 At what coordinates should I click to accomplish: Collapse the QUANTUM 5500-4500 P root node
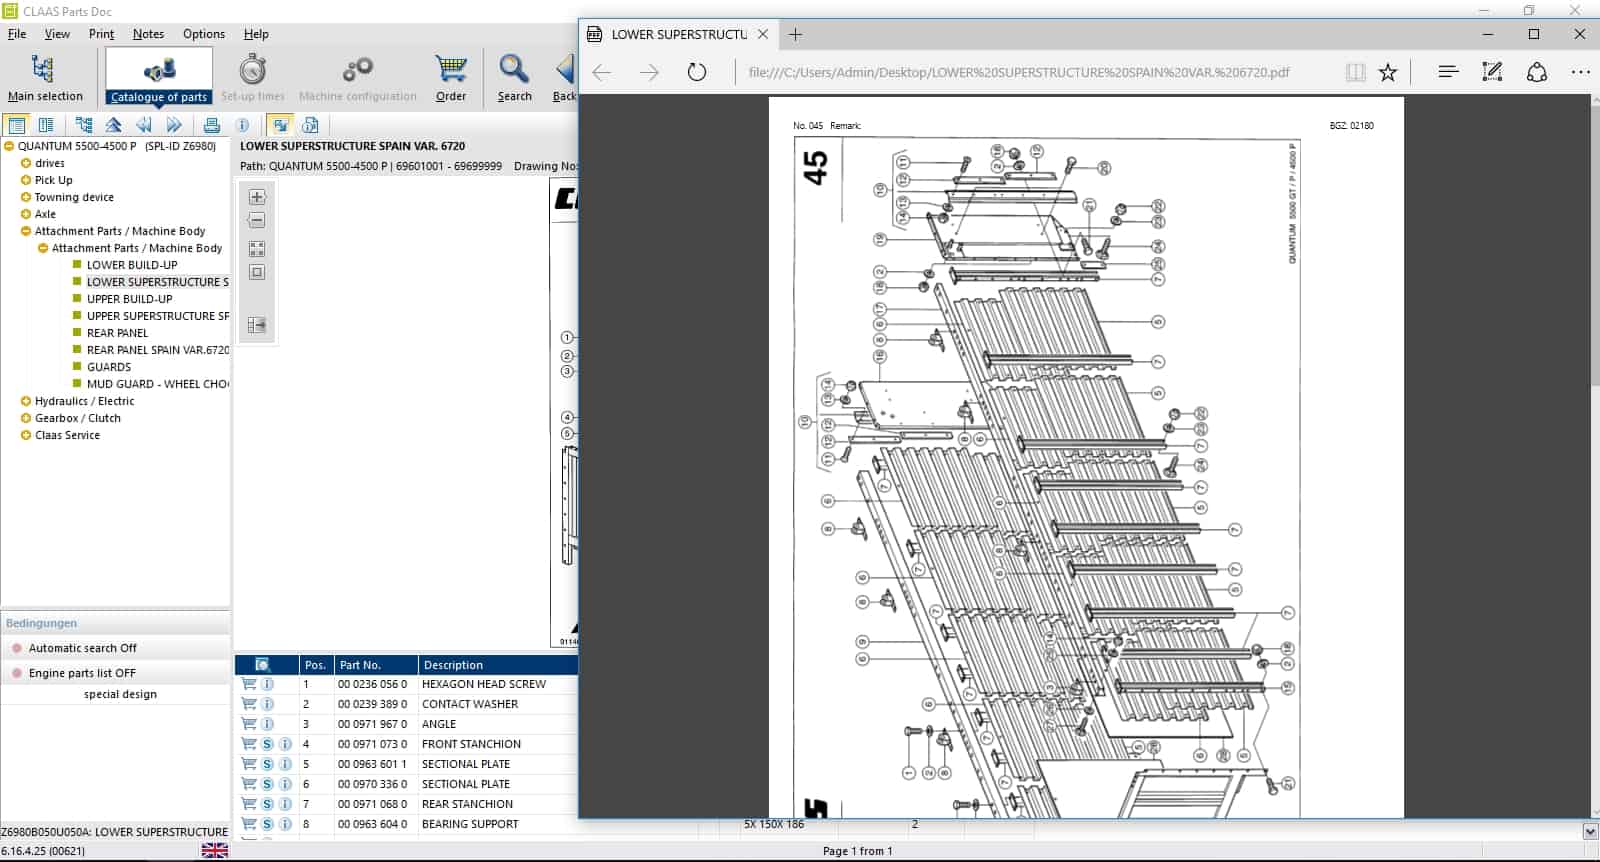[9, 146]
